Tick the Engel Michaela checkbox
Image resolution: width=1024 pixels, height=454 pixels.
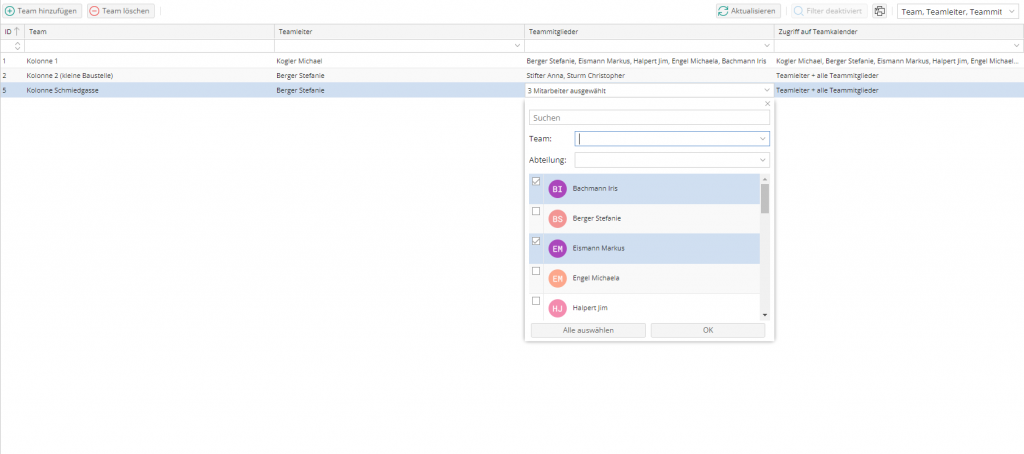[536, 271]
